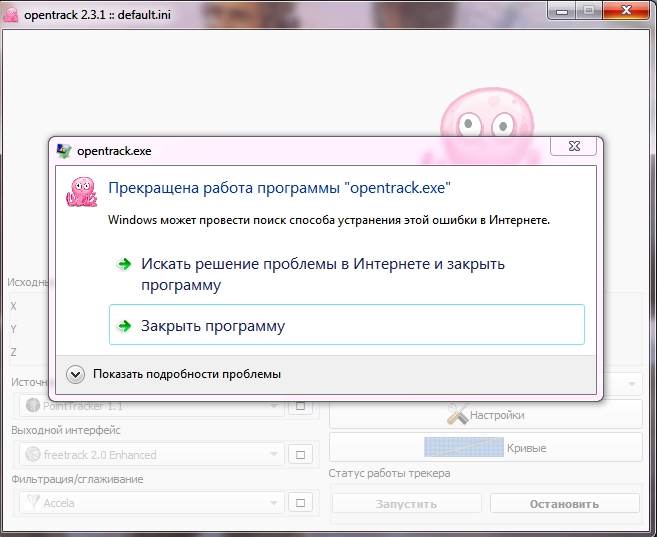Click 'Статус работы трекера' label
Viewport: 657px width, 537px height.
(389, 473)
